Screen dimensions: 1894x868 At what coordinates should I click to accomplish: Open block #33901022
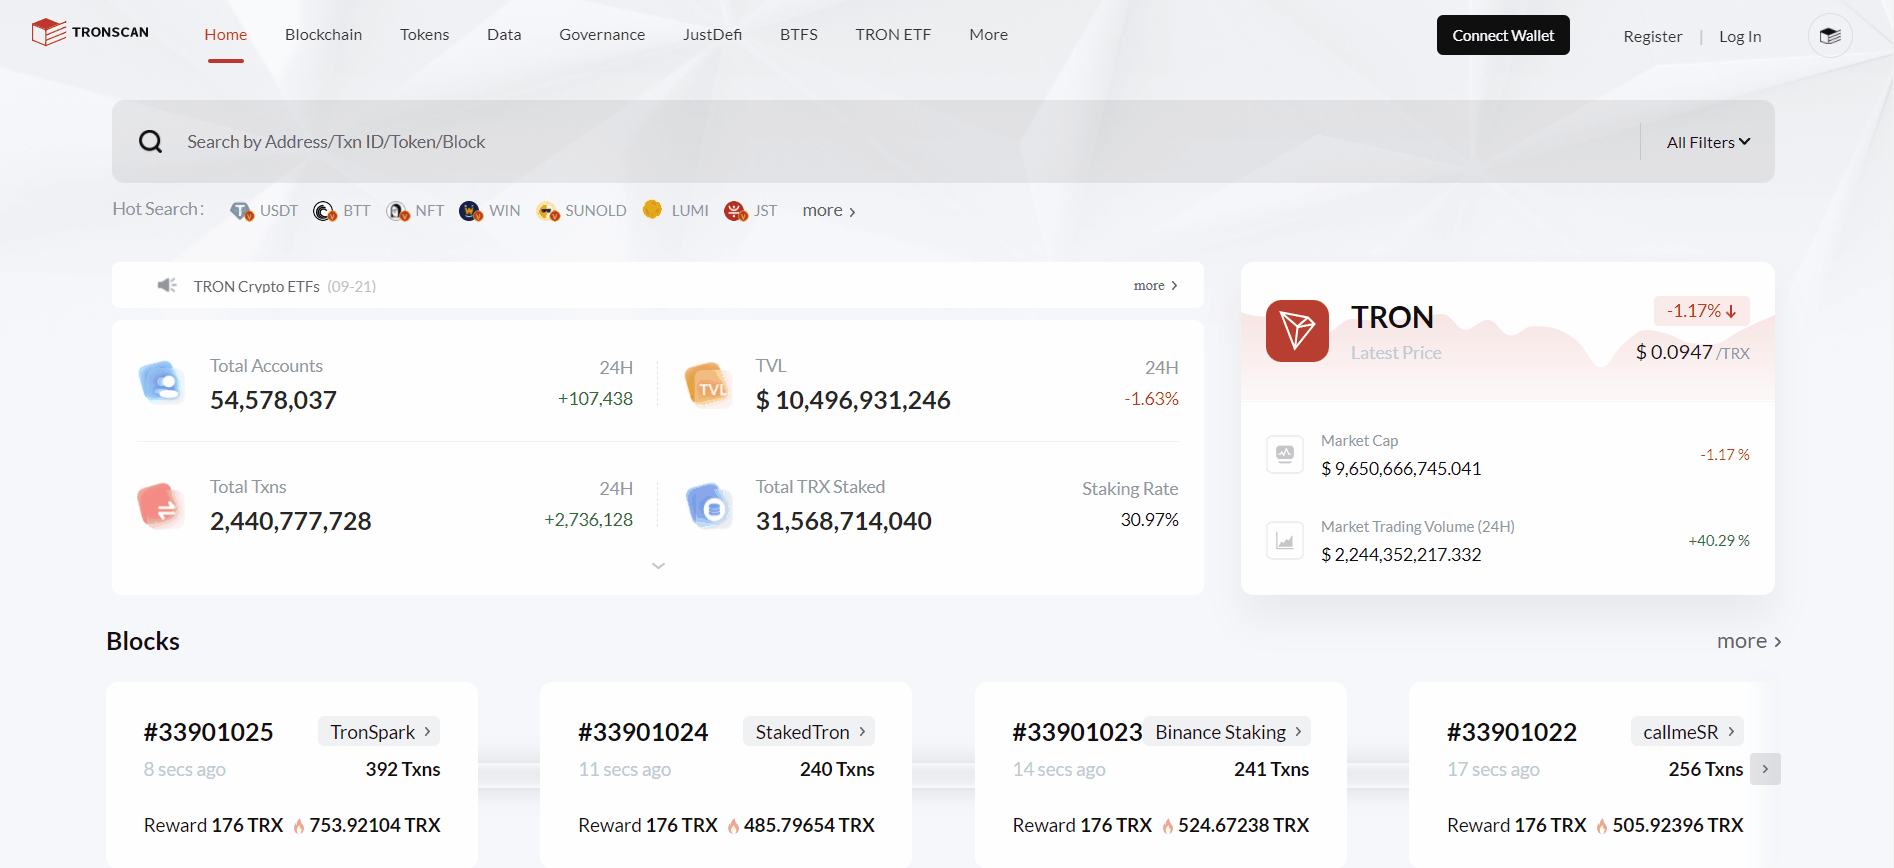[x=1512, y=732]
